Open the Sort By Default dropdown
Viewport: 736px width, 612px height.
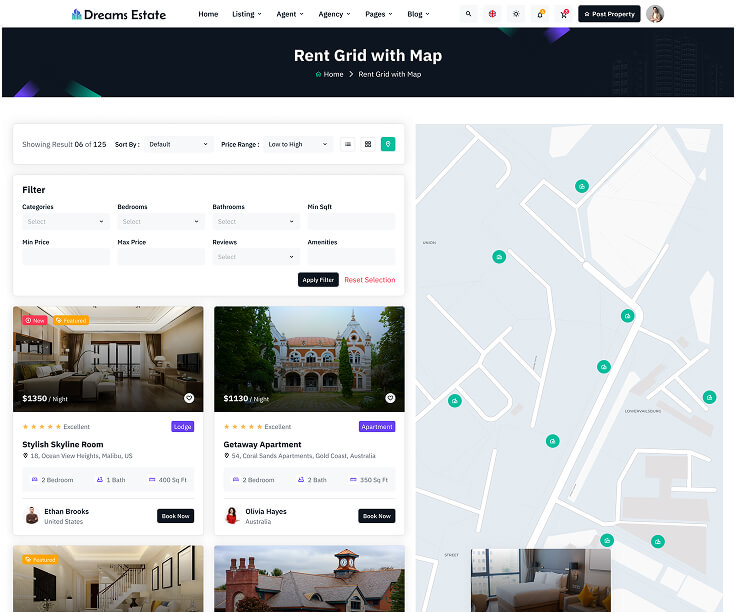pos(178,144)
